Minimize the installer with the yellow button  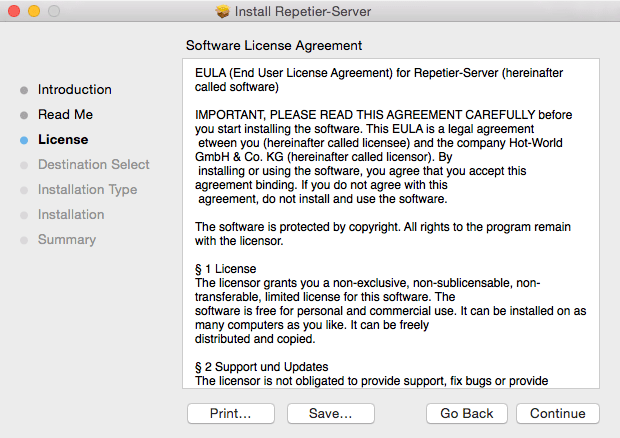tap(34, 12)
